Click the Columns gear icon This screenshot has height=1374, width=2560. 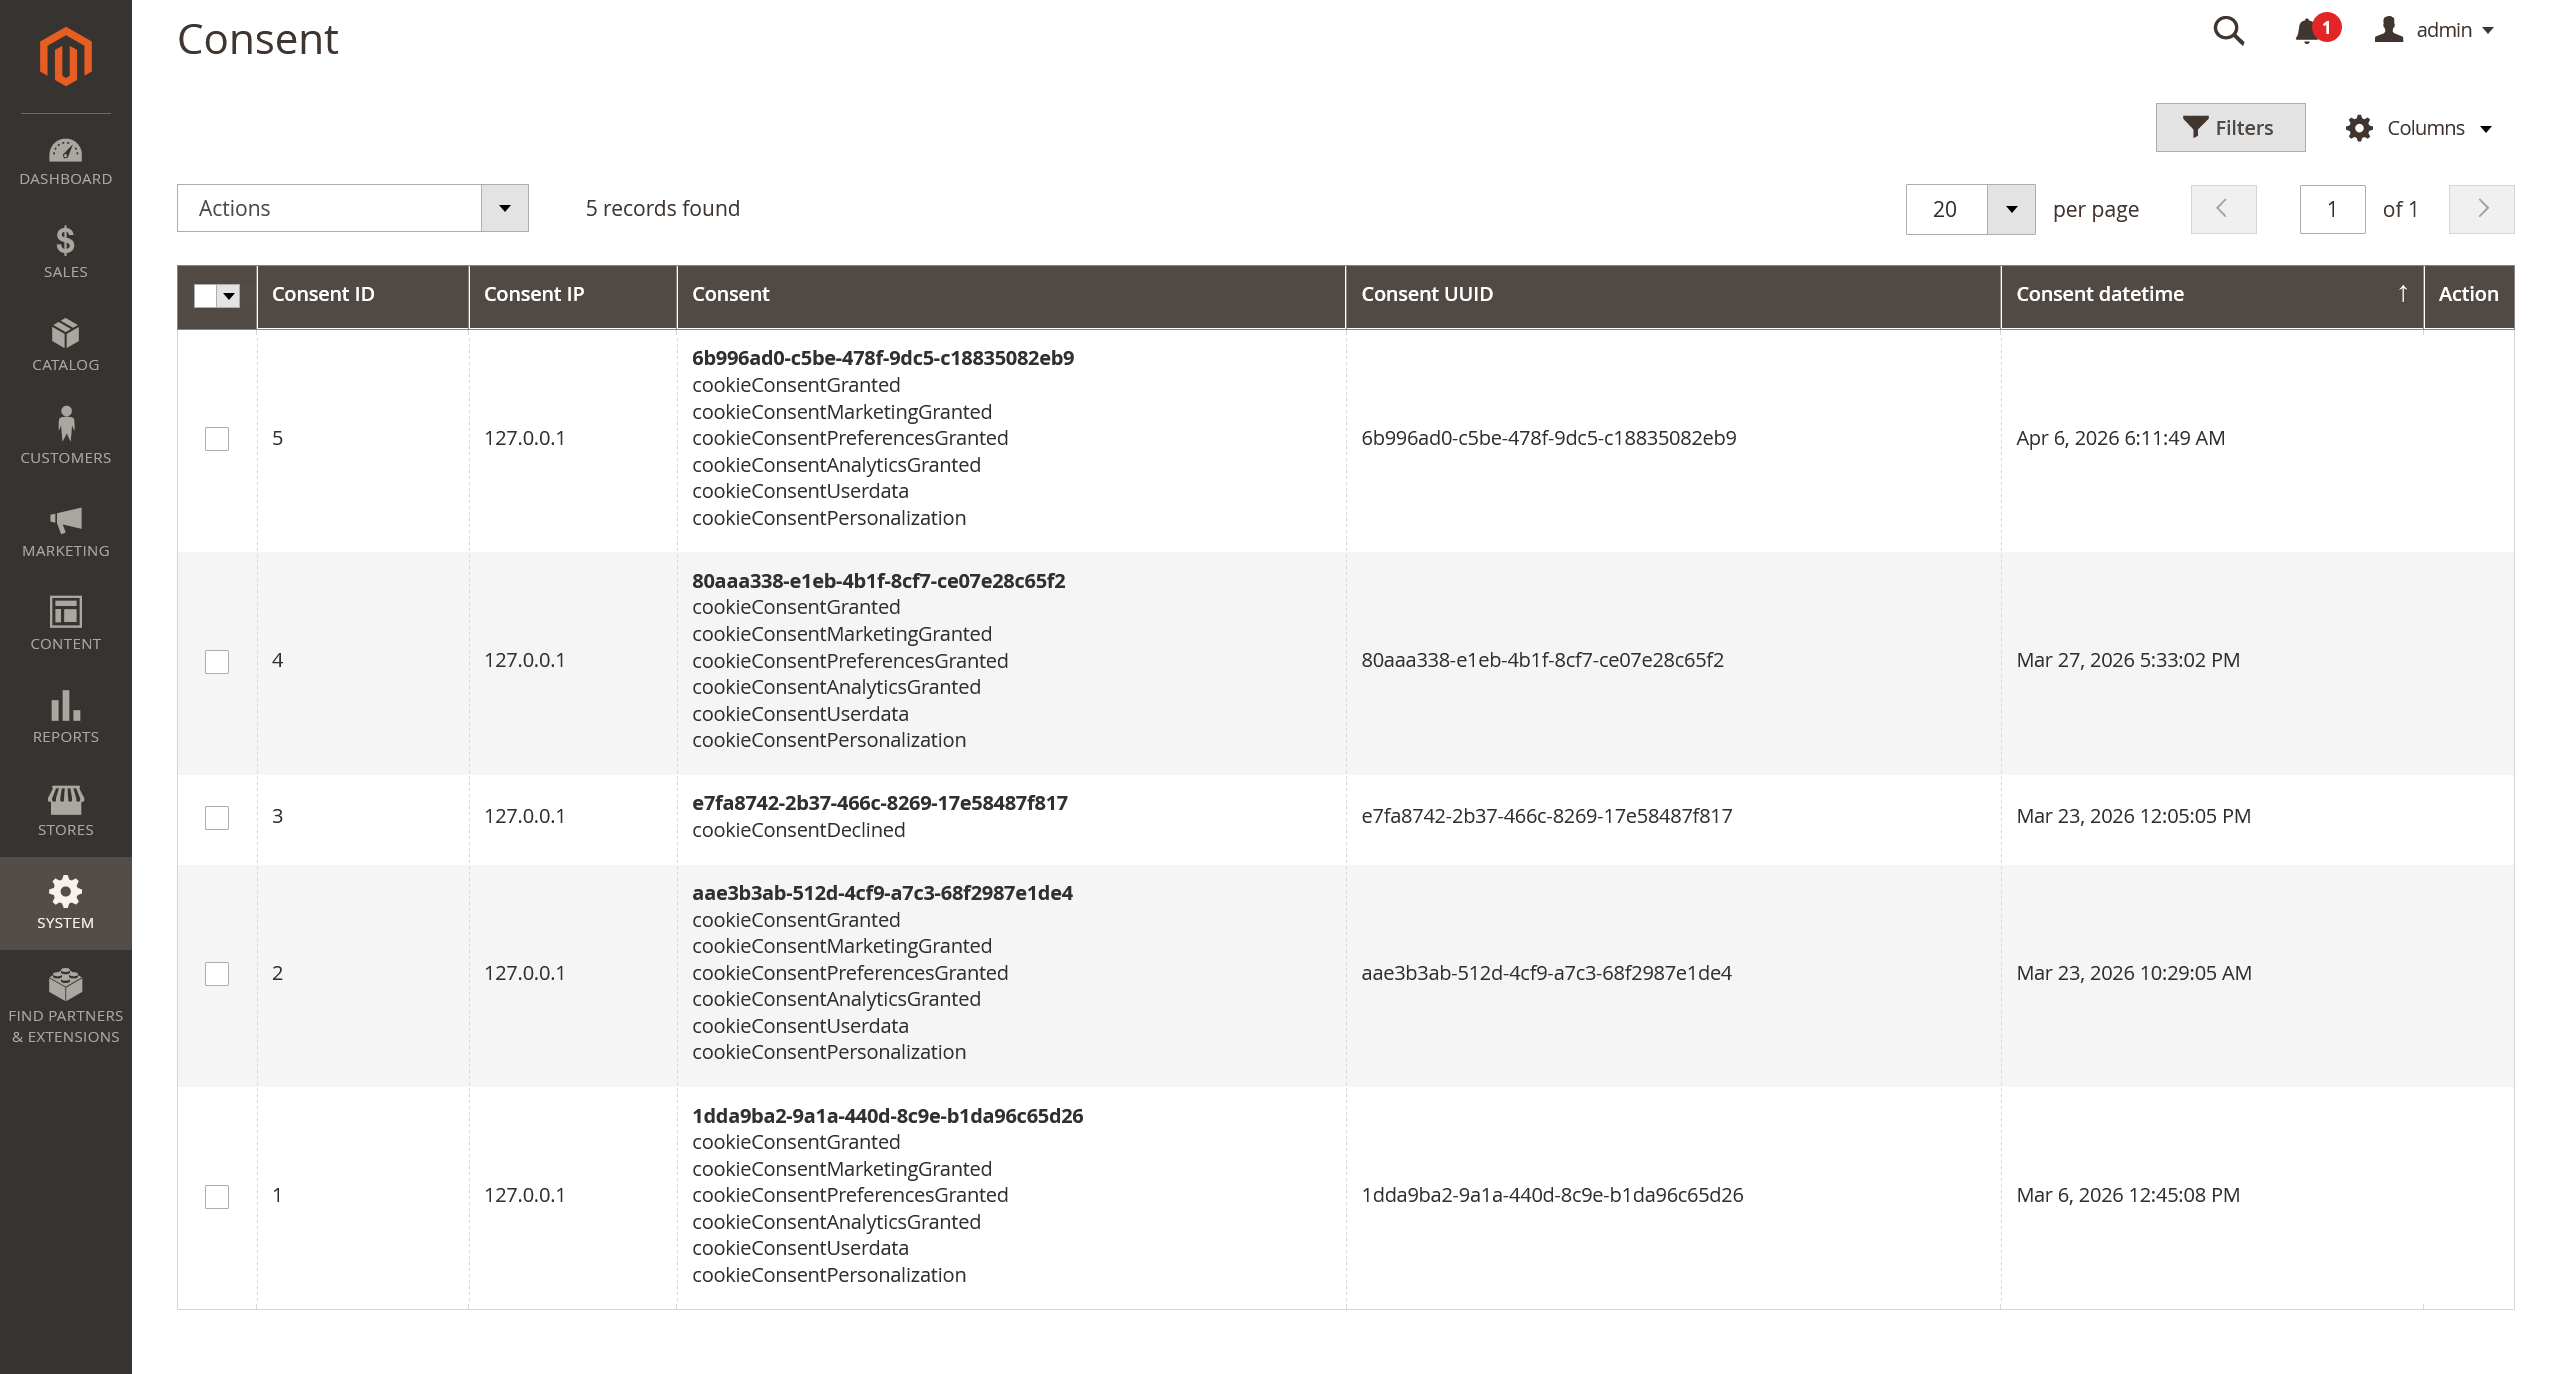click(2360, 128)
